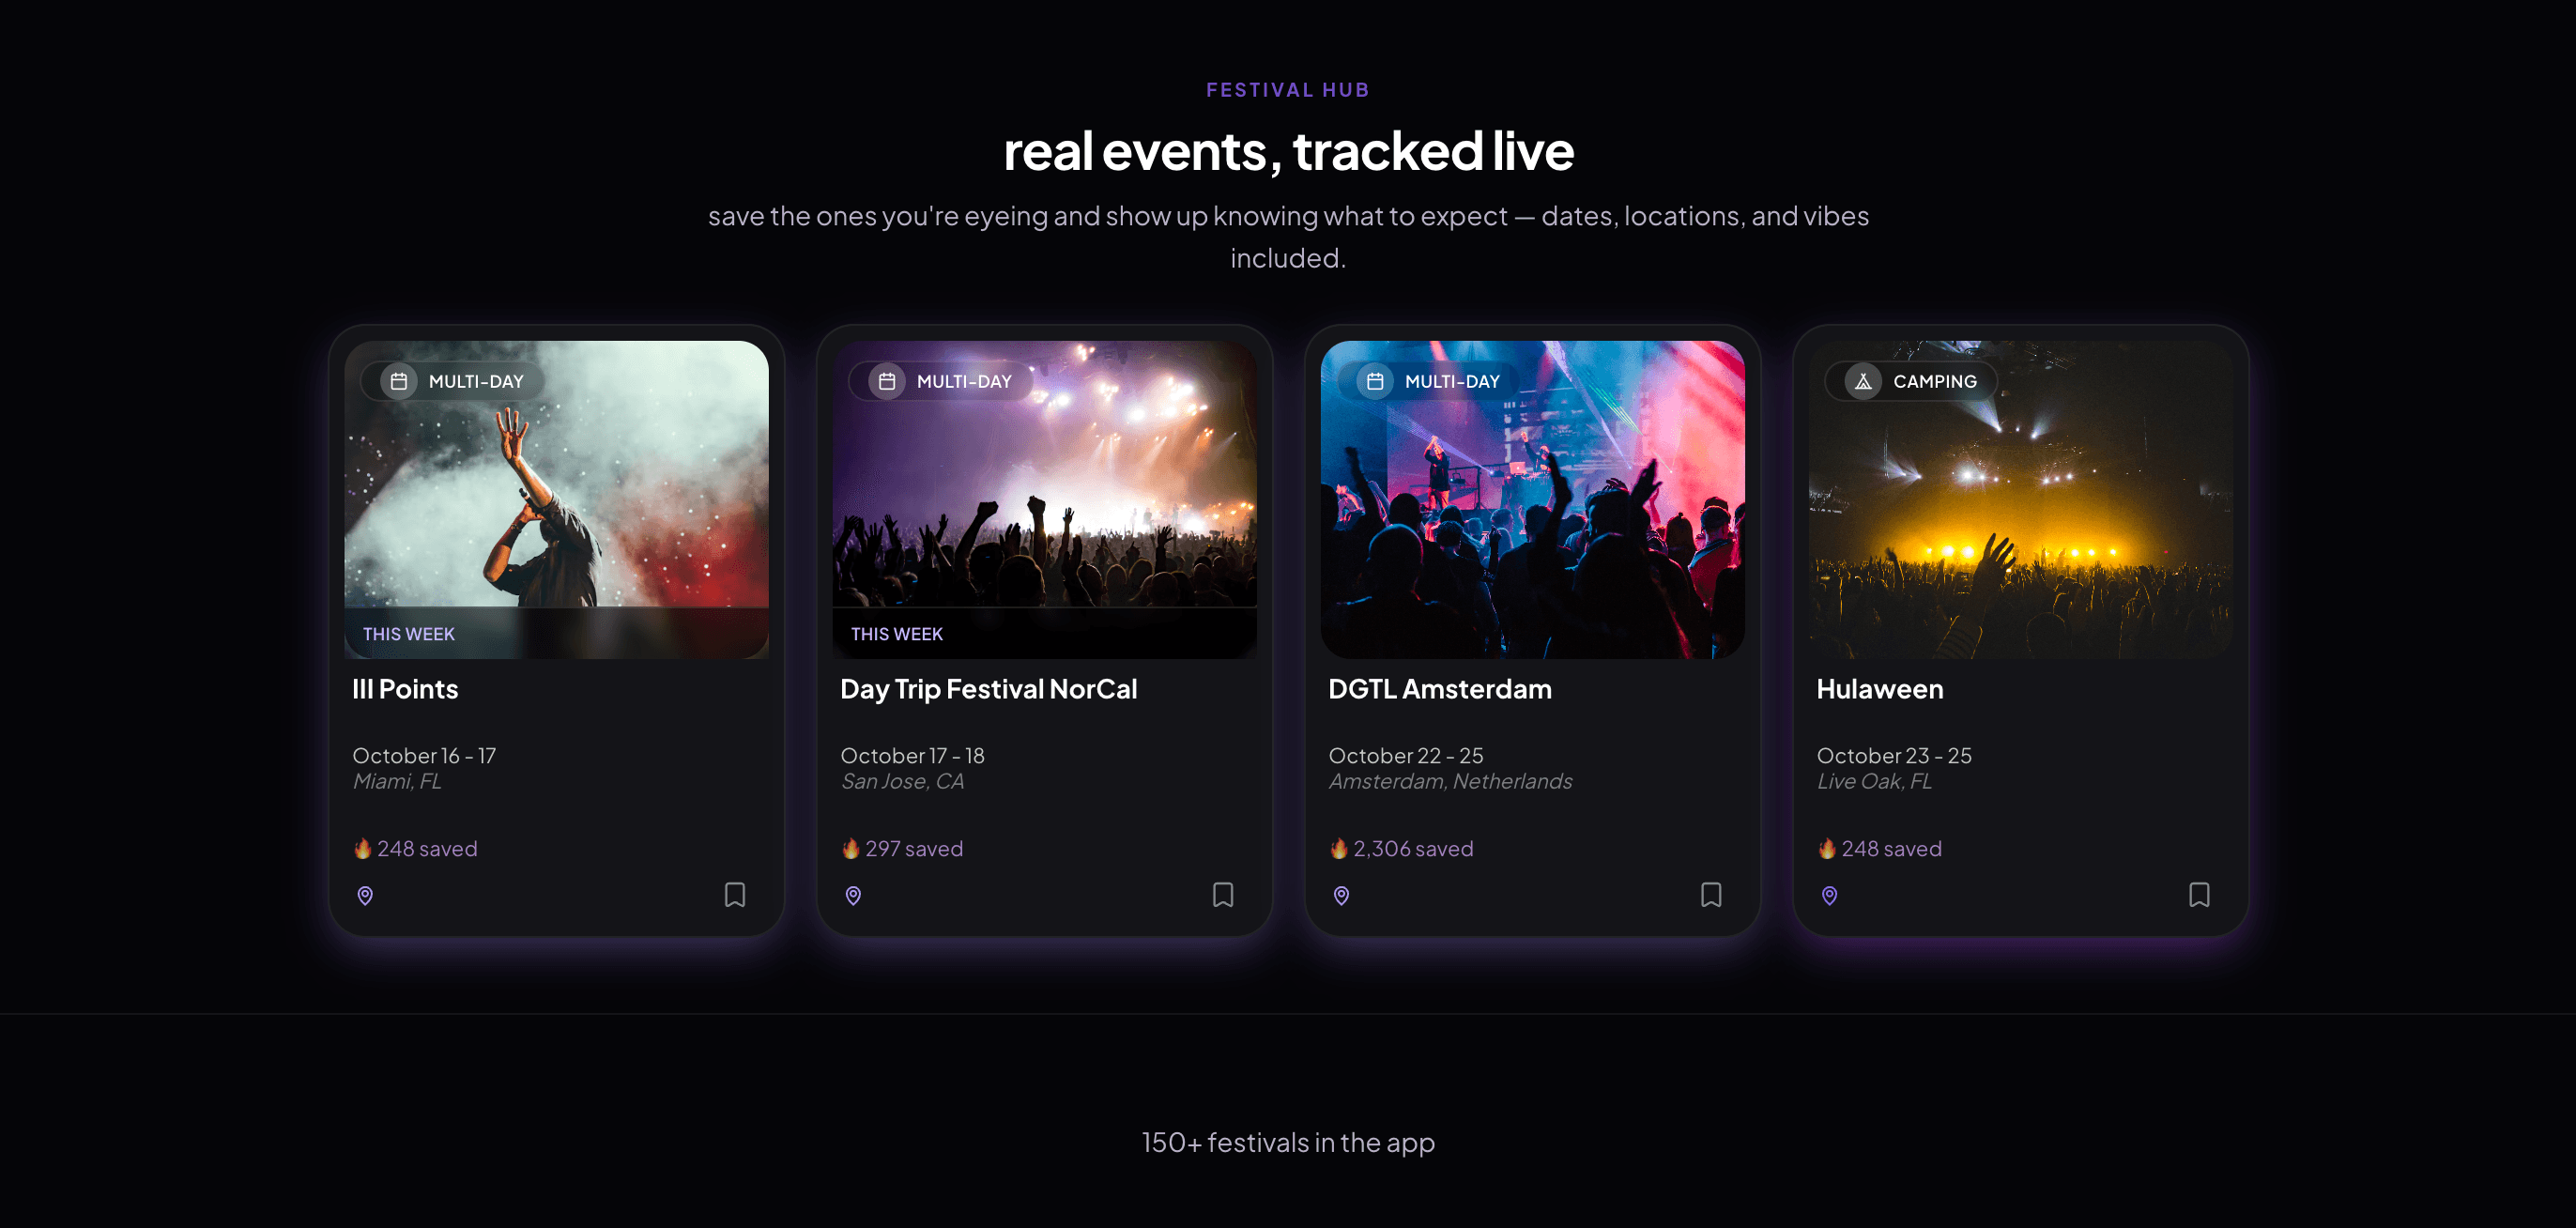Click the calendar icon on DGTL Amsterdam's badge
The image size is (2576, 1228).
1375,381
